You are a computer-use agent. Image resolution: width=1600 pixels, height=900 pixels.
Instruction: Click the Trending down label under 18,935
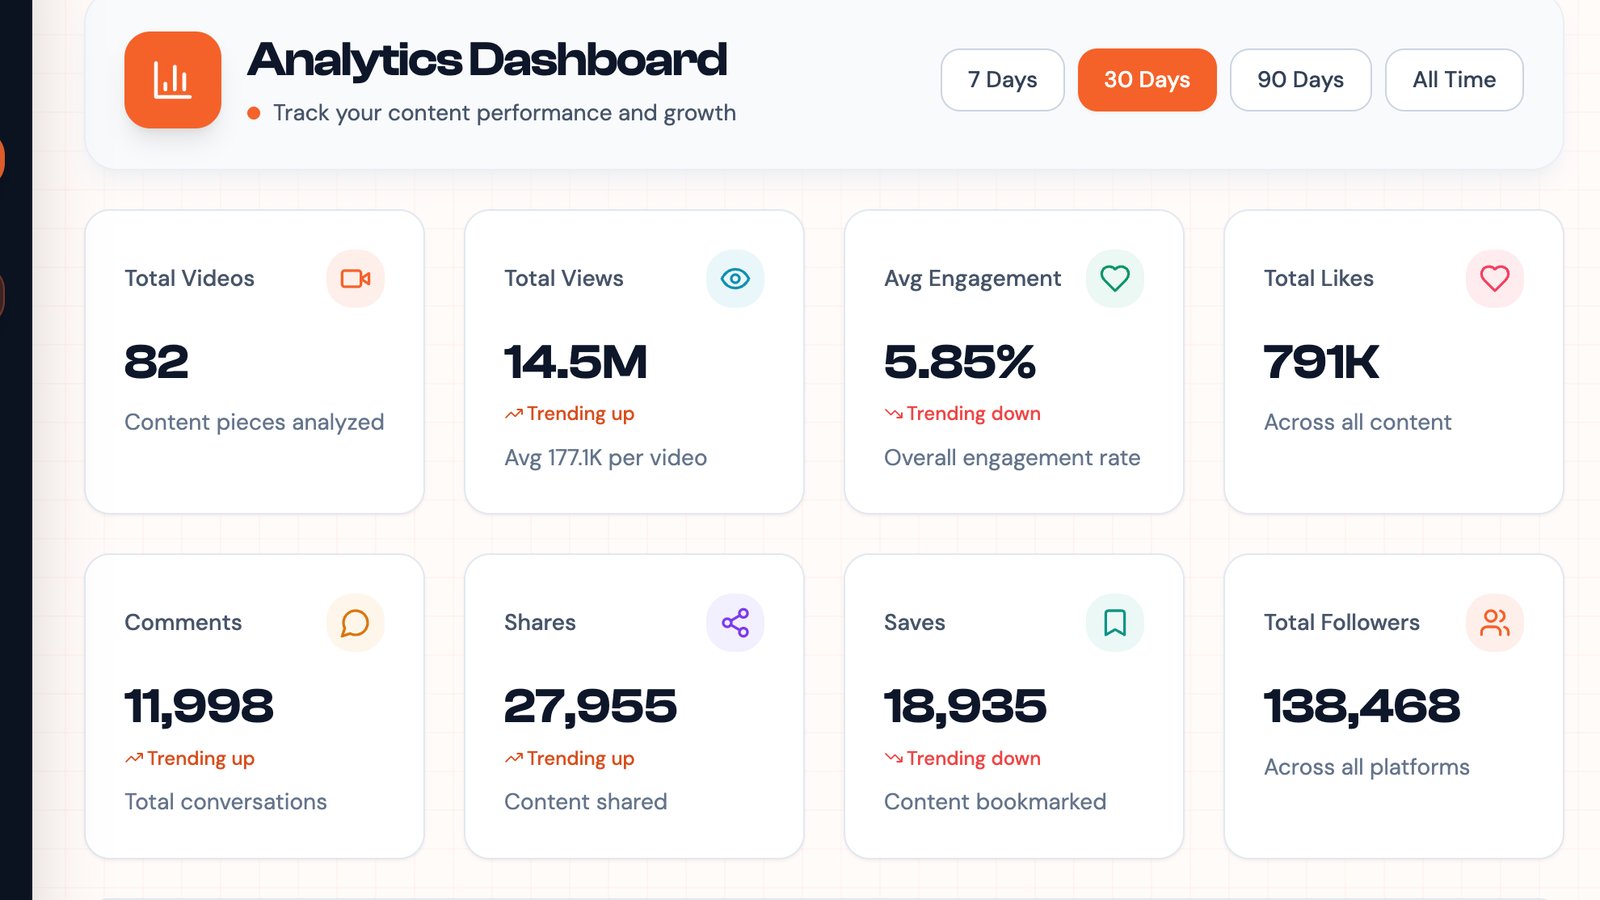click(x=972, y=759)
